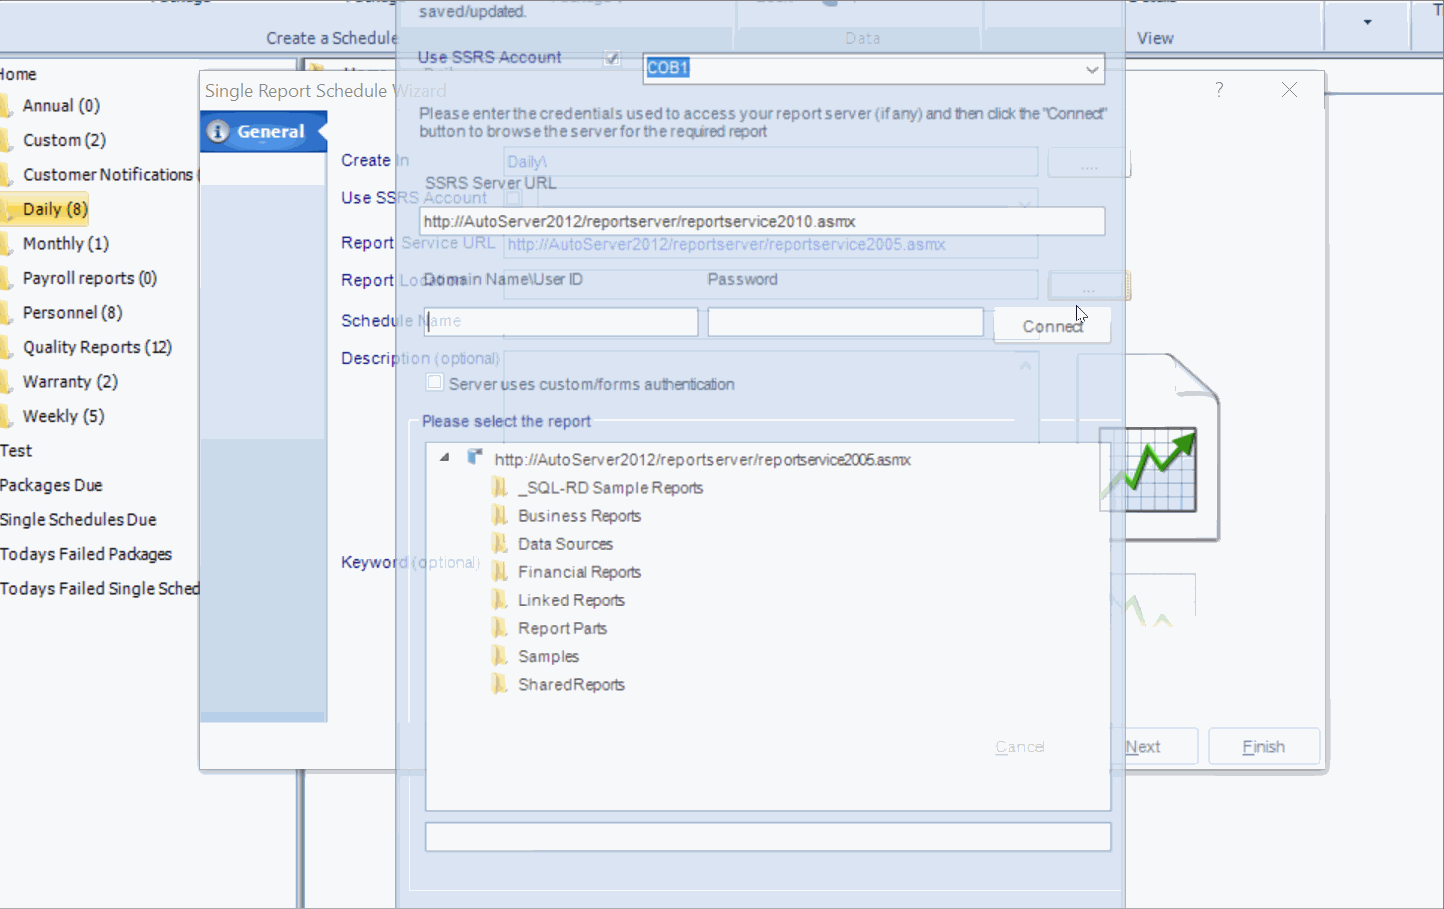Click the Financial Reports folder icon
This screenshot has height=909, width=1444.
(x=500, y=572)
